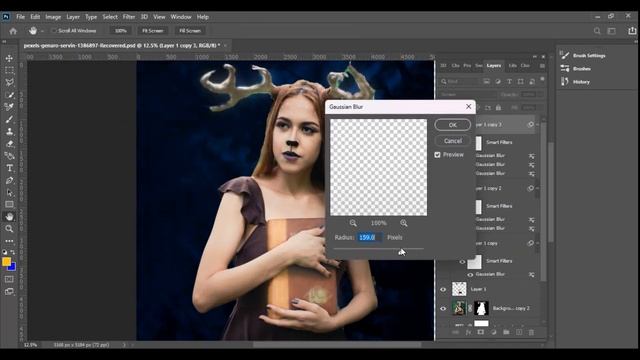Toggle the Preview checkbox in Gaussian Blur

(x=438, y=155)
